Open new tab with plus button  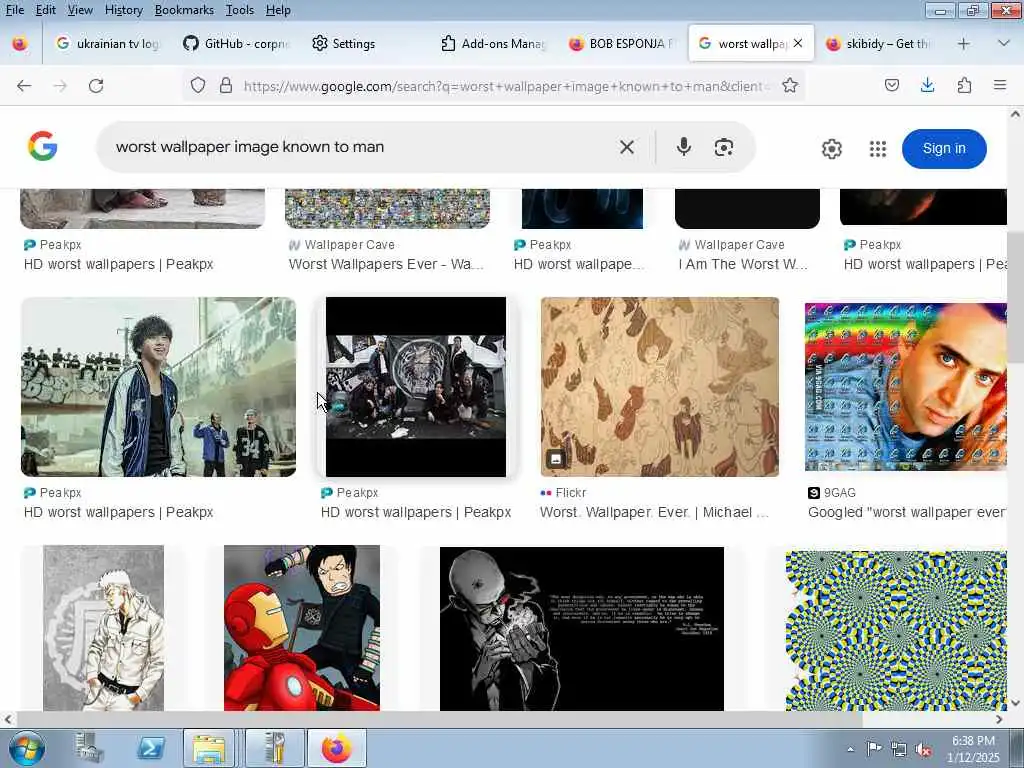(963, 44)
